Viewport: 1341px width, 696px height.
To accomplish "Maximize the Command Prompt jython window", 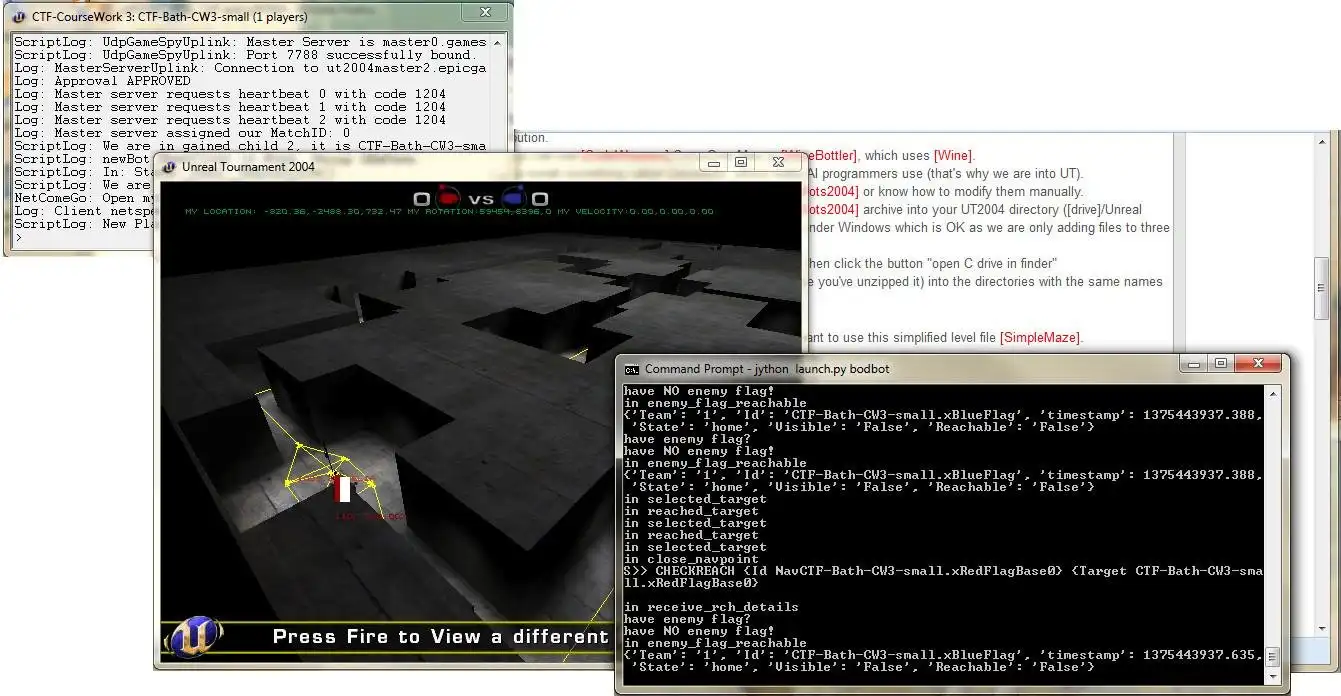I will tap(1220, 364).
